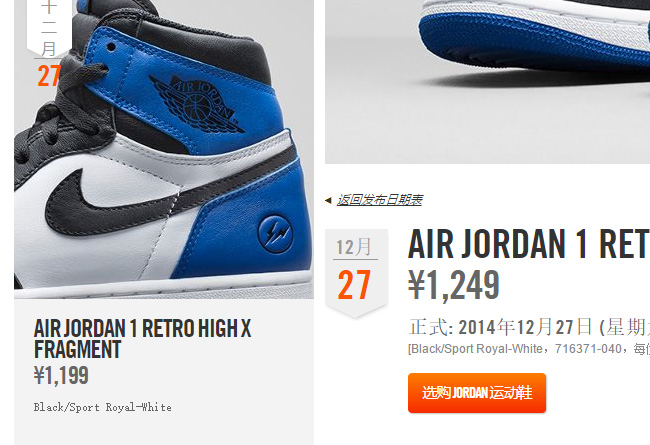
Task: Click the blue outsole shoe image at top right
Action: [x=488, y=82]
